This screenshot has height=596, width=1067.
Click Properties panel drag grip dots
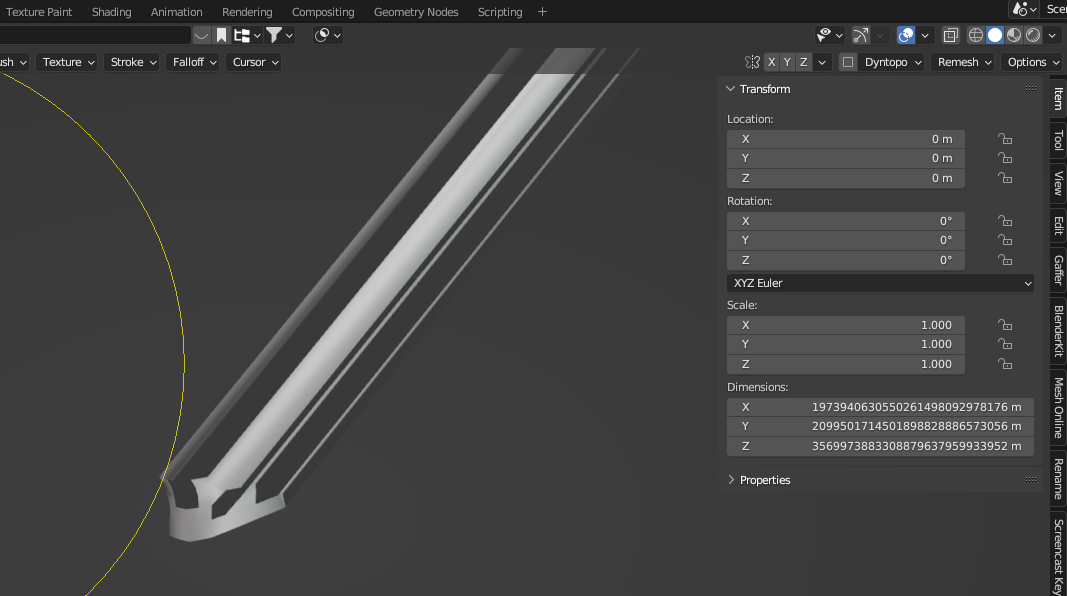[1031, 480]
